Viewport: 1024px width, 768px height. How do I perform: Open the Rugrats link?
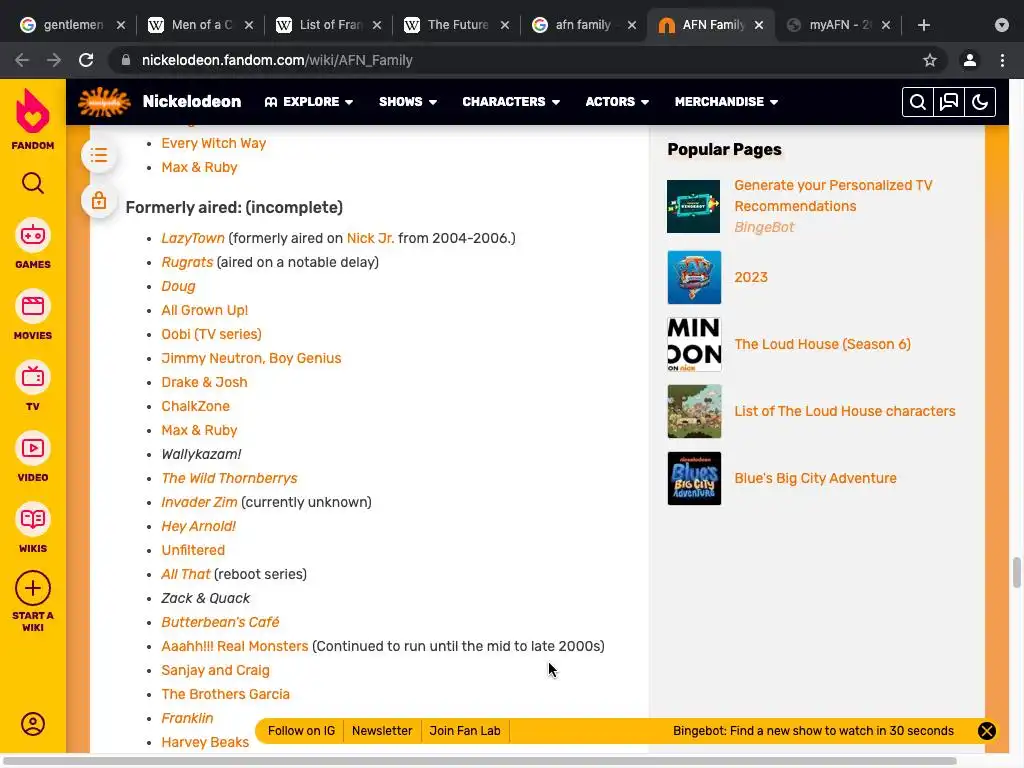coord(187,263)
